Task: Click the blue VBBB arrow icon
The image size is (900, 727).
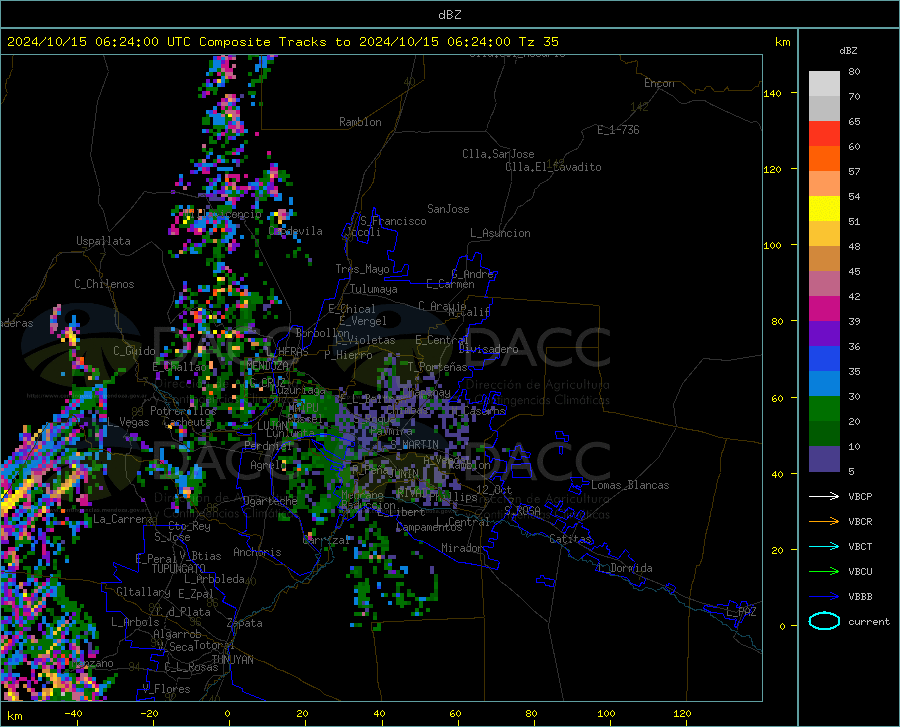Action: tap(824, 597)
